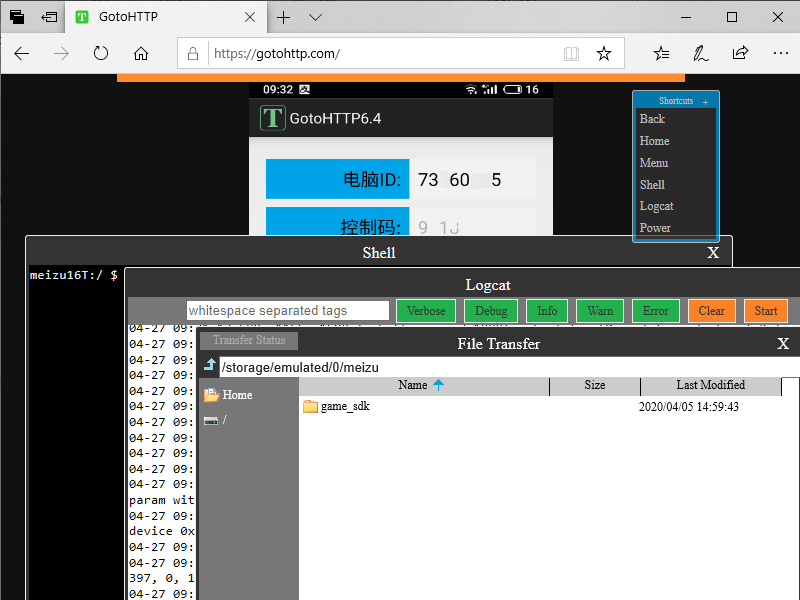Select the GotoHTTP browser tab
The image size is (800, 600).
click(166, 17)
